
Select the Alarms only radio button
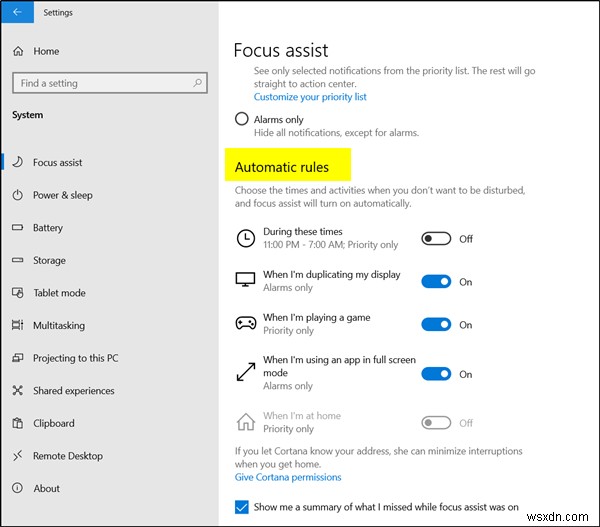(241, 119)
